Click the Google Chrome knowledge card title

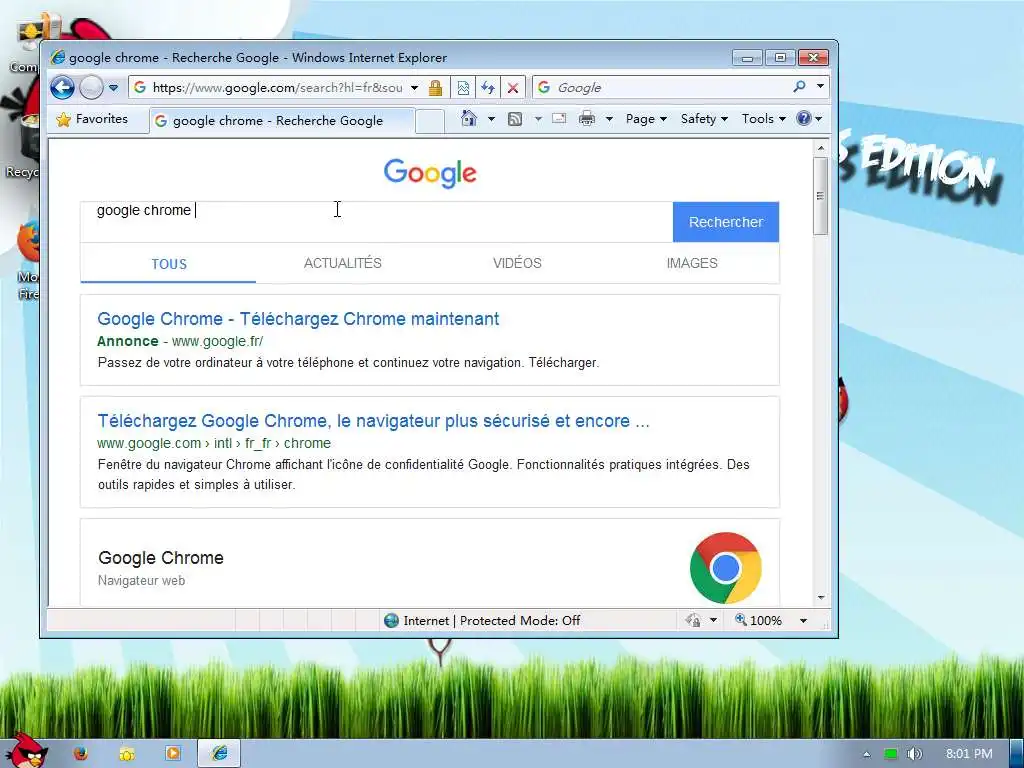coord(161,558)
